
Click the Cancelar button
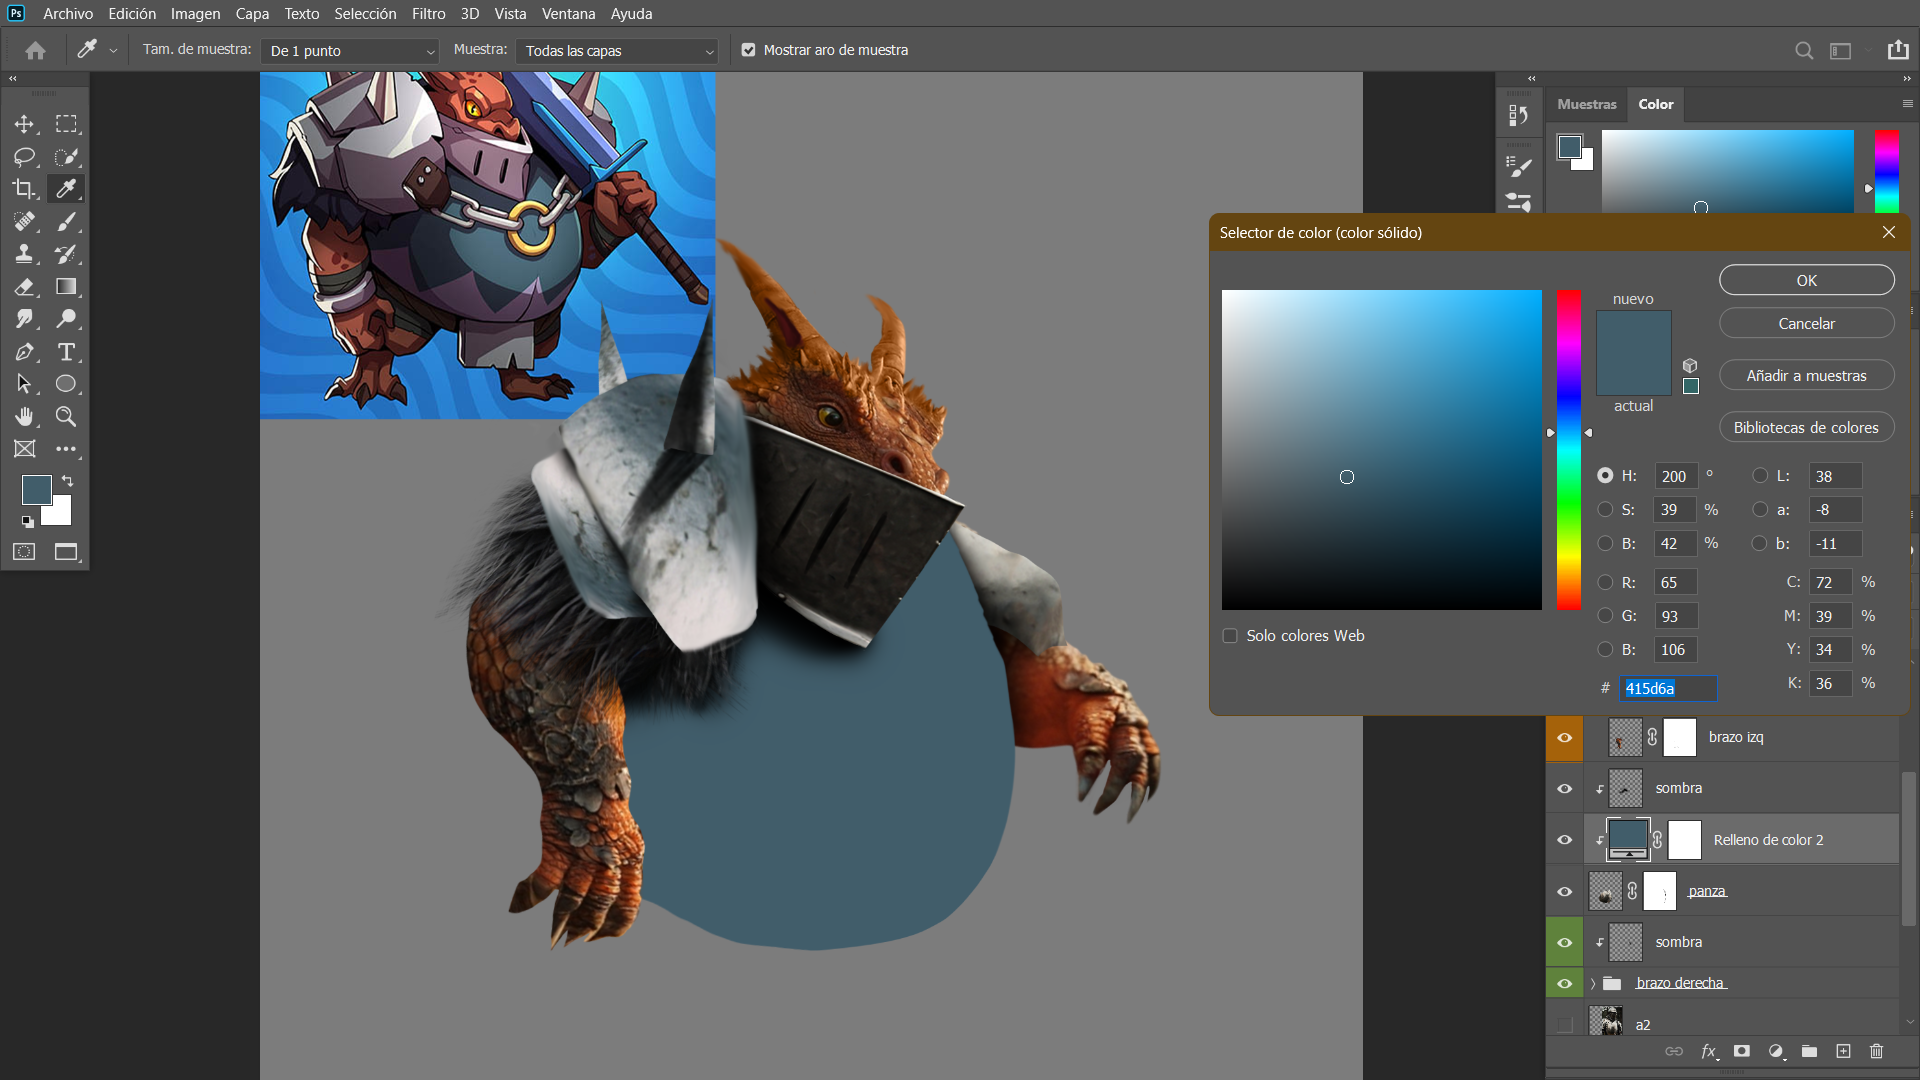point(1806,324)
